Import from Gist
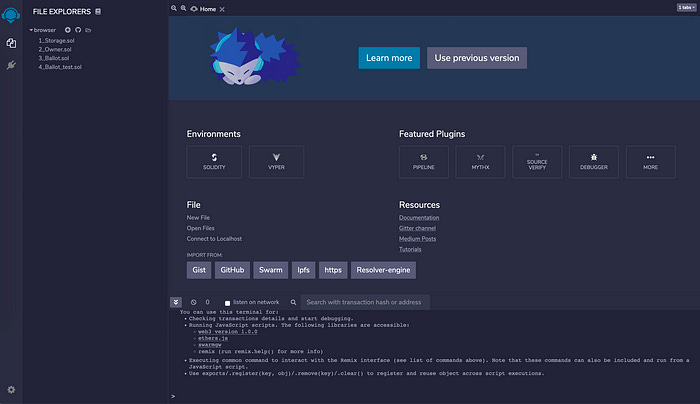Screen dimensions: 700x404 pyautogui.click(x=199, y=270)
